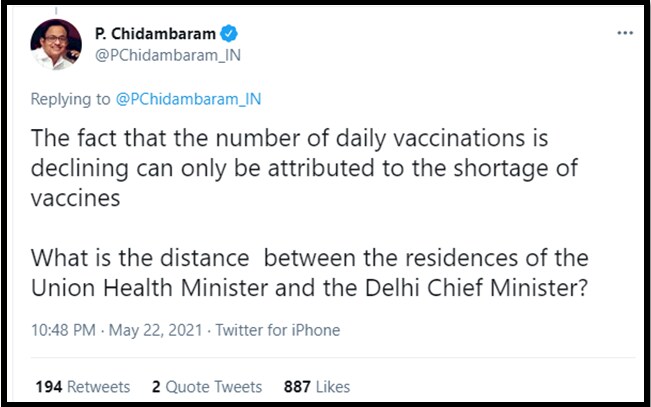
Task: Open P. Chidambaram's profile picture
Action: (56, 45)
